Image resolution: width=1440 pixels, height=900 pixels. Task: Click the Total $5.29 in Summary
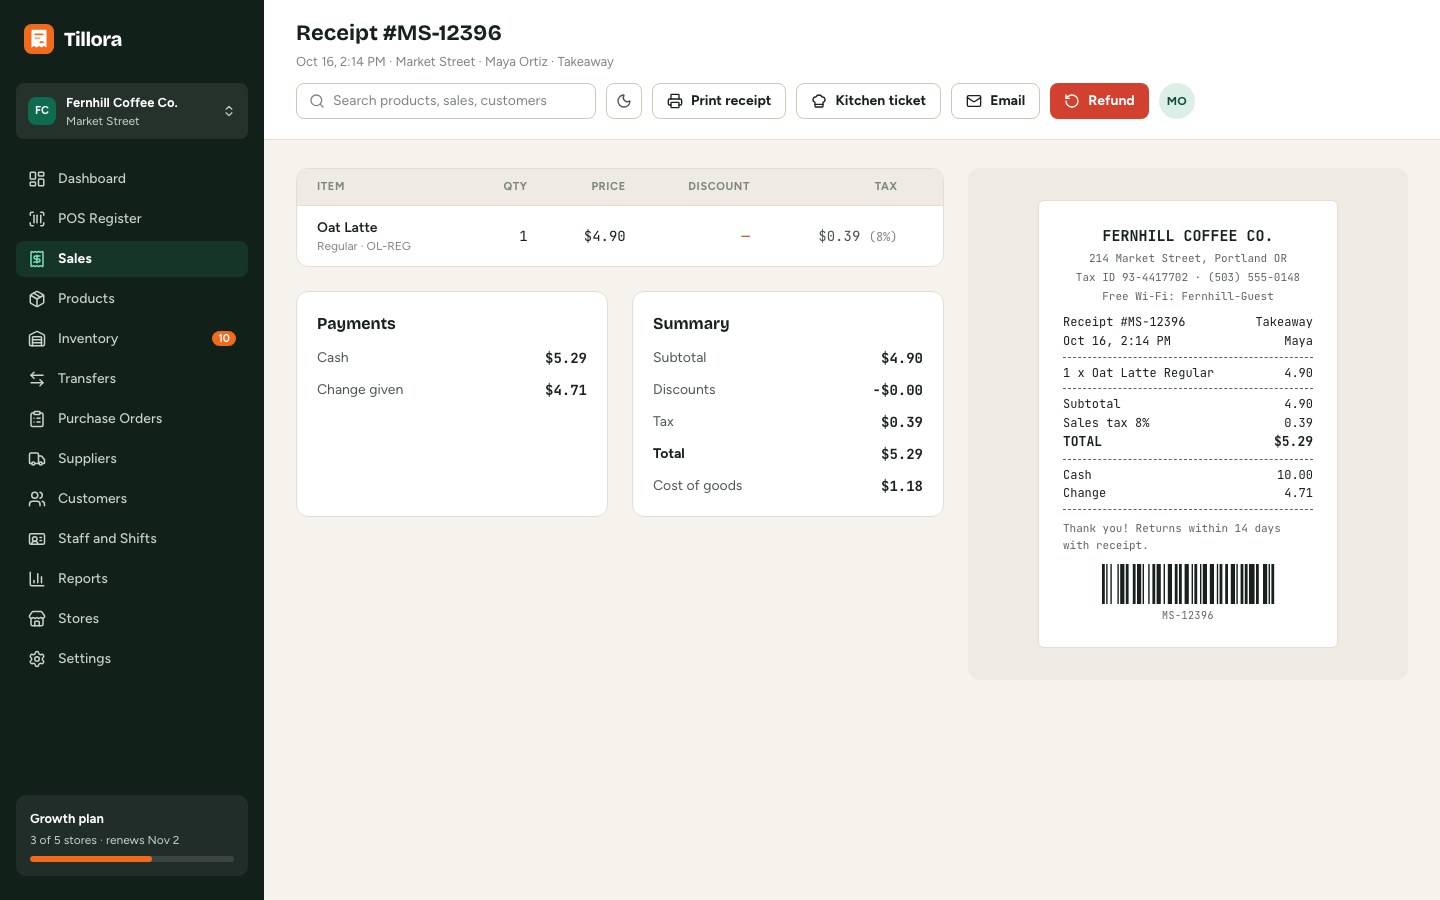pos(901,454)
